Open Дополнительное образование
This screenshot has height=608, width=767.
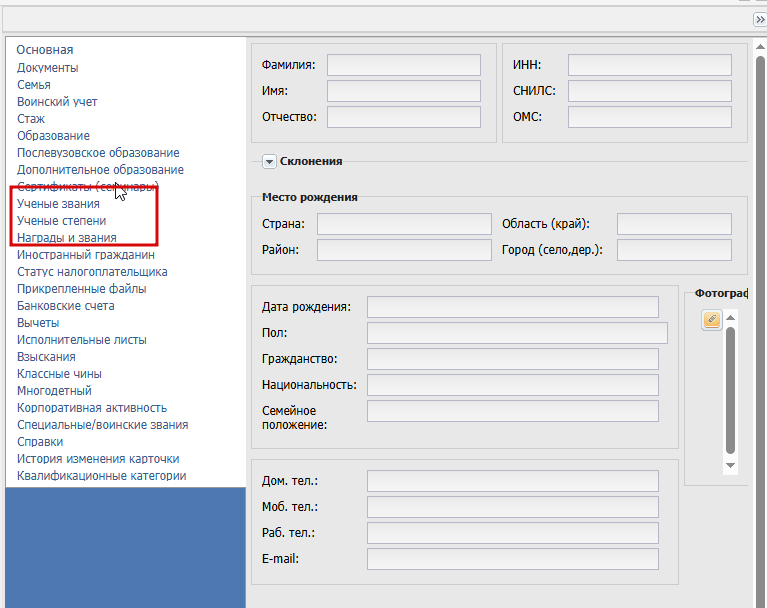pos(100,170)
